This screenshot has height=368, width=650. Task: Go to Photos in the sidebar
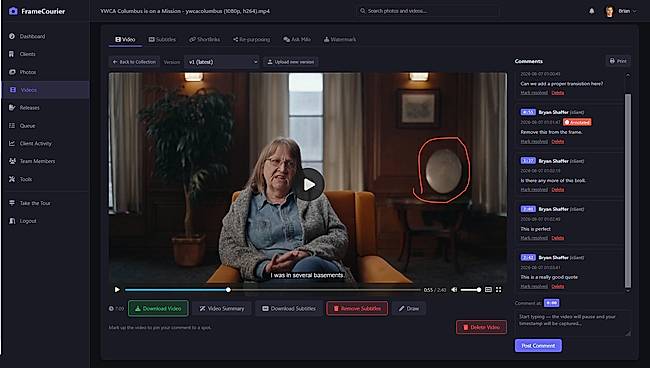[45, 72]
